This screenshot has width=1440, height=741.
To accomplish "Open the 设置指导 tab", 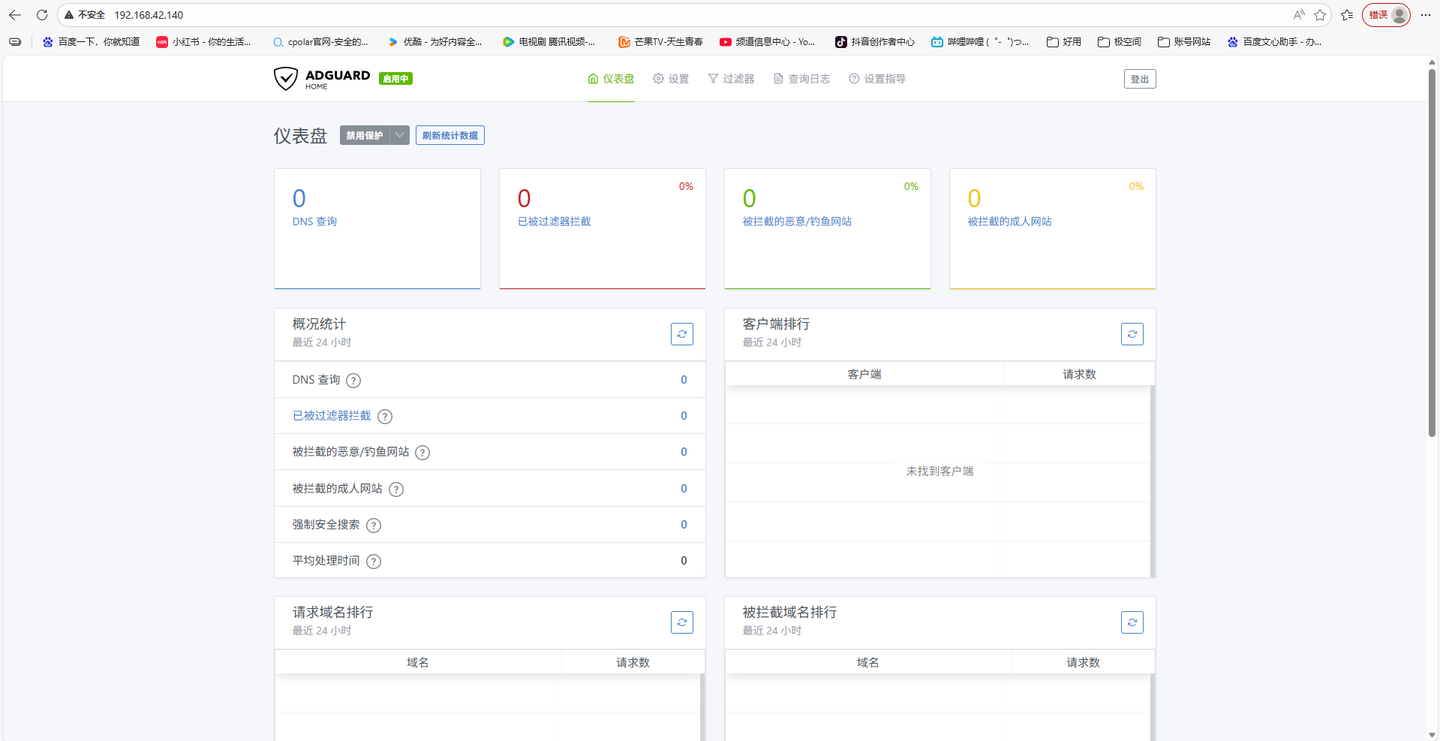I will coord(877,79).
